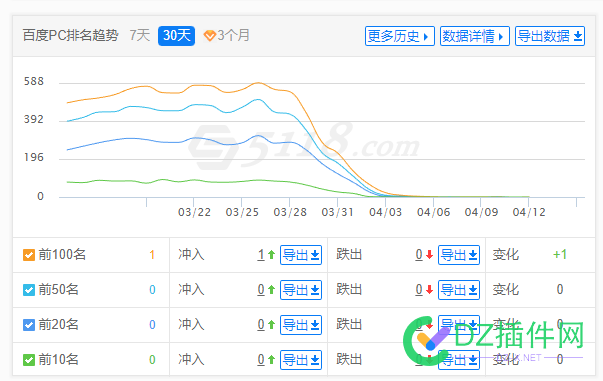This screenshot has width=603, height=381.
Task: Click green up arrow in 前50名 冲入 cell
Action: coord(272,289)
